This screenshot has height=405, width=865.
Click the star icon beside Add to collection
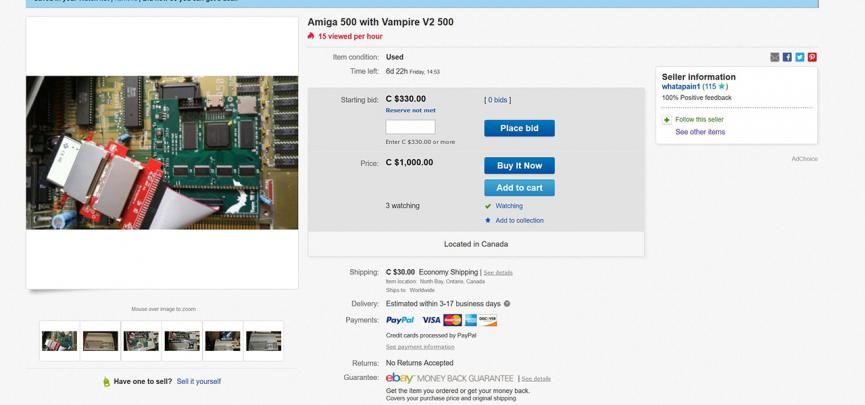point(488,220)
